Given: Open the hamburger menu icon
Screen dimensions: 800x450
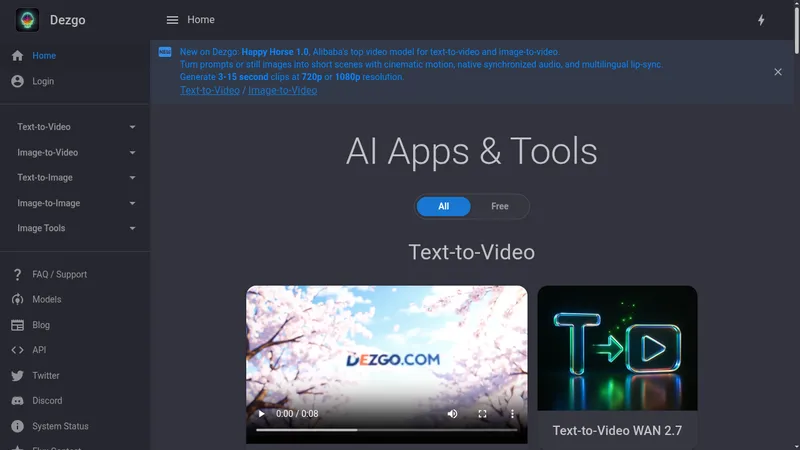Looking at the screenshot, I should click(172, 20).
